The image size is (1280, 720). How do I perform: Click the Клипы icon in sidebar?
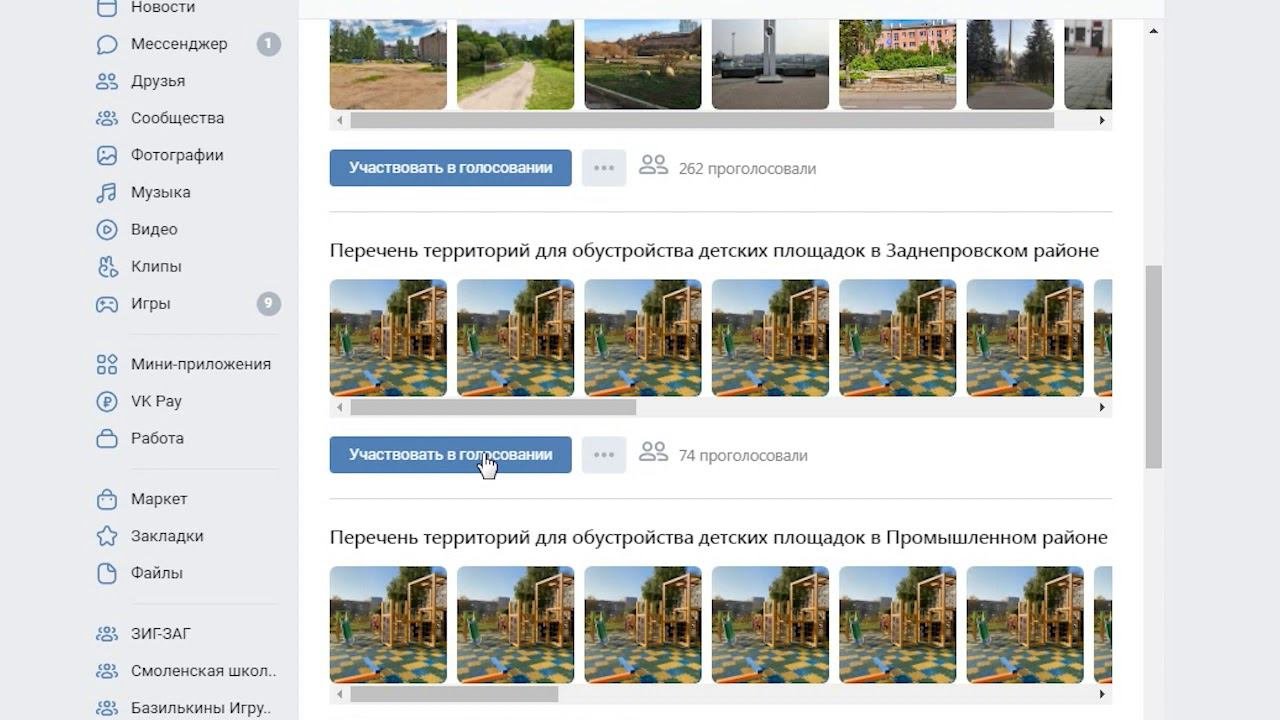[107, 266]
